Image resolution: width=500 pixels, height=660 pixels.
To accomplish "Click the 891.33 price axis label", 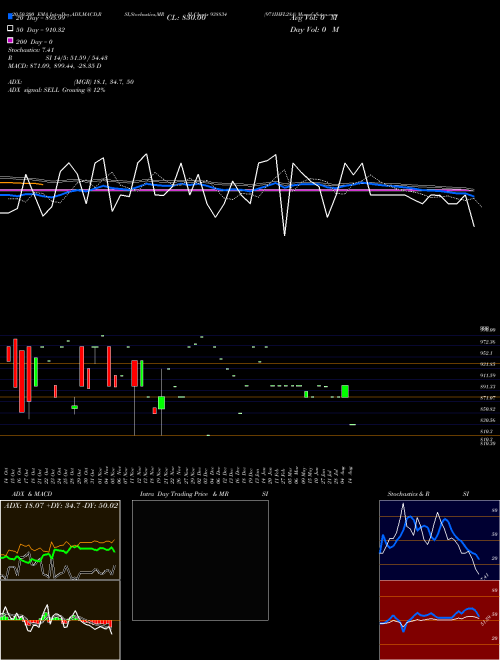I will click(x=487, y=386).
